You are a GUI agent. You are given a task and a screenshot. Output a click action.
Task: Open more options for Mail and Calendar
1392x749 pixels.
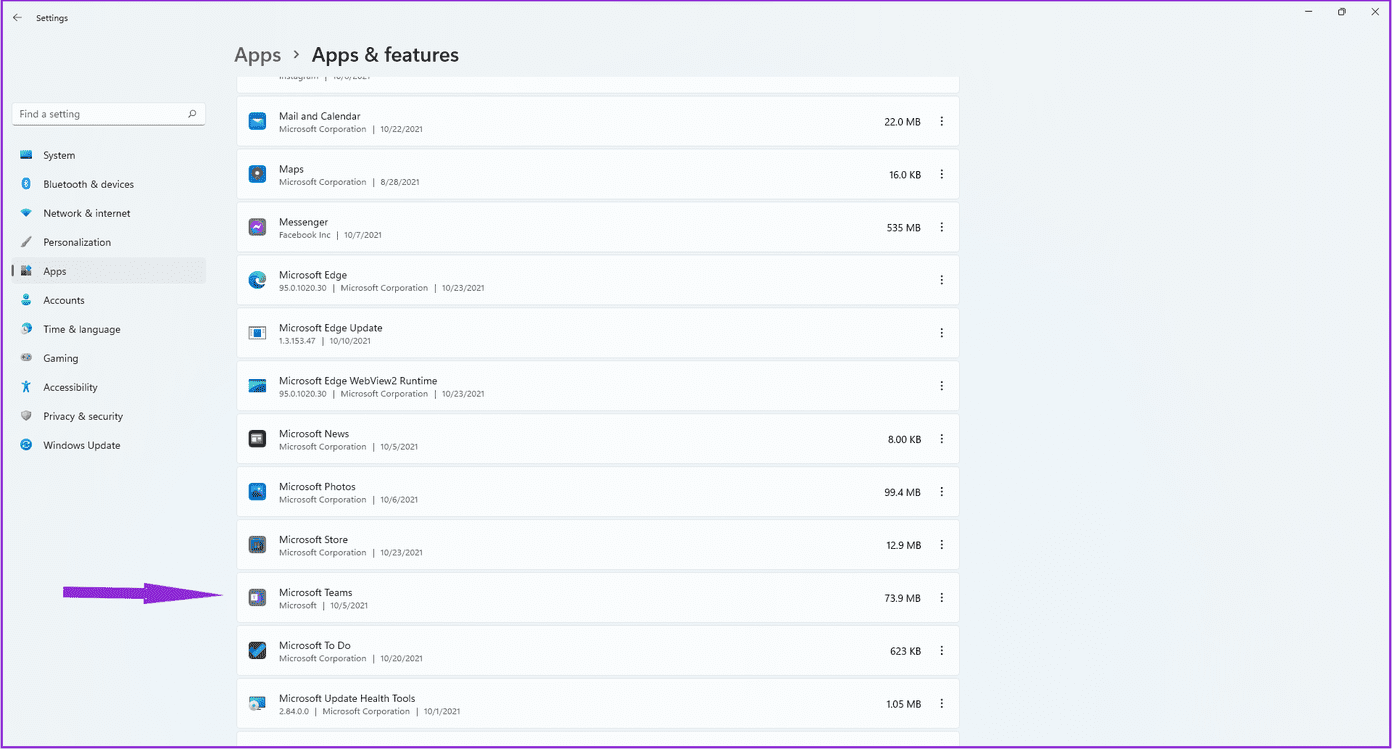(941, 122)
